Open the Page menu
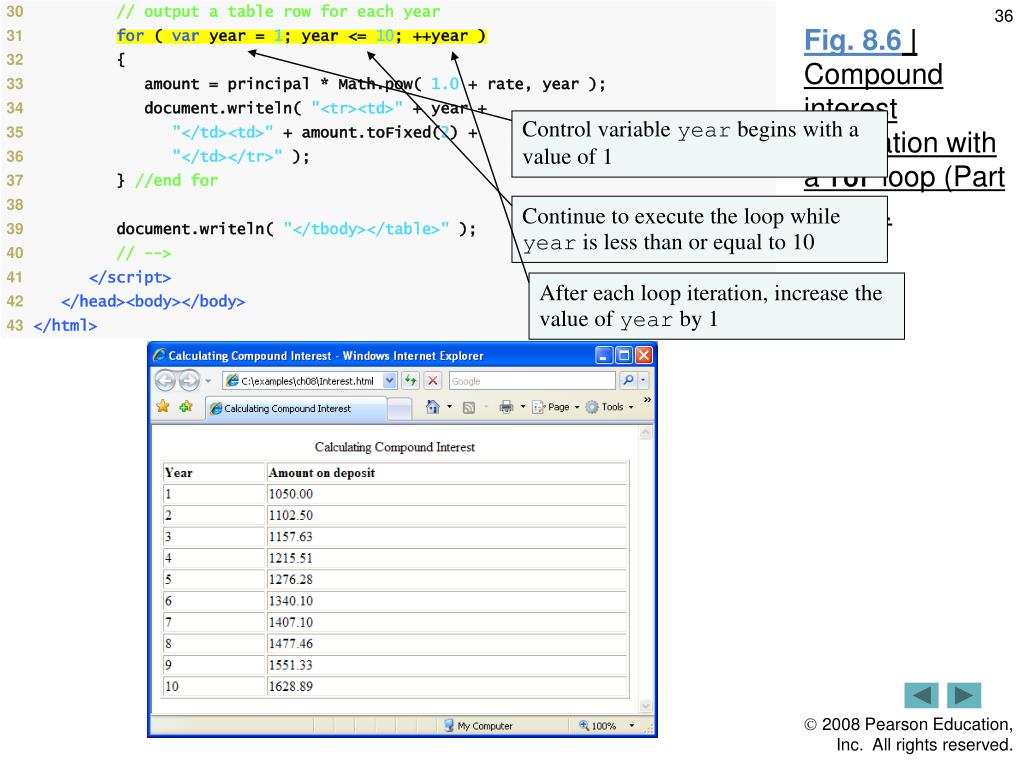This screenshot has width=1024, height=768. tap(556, 407)
